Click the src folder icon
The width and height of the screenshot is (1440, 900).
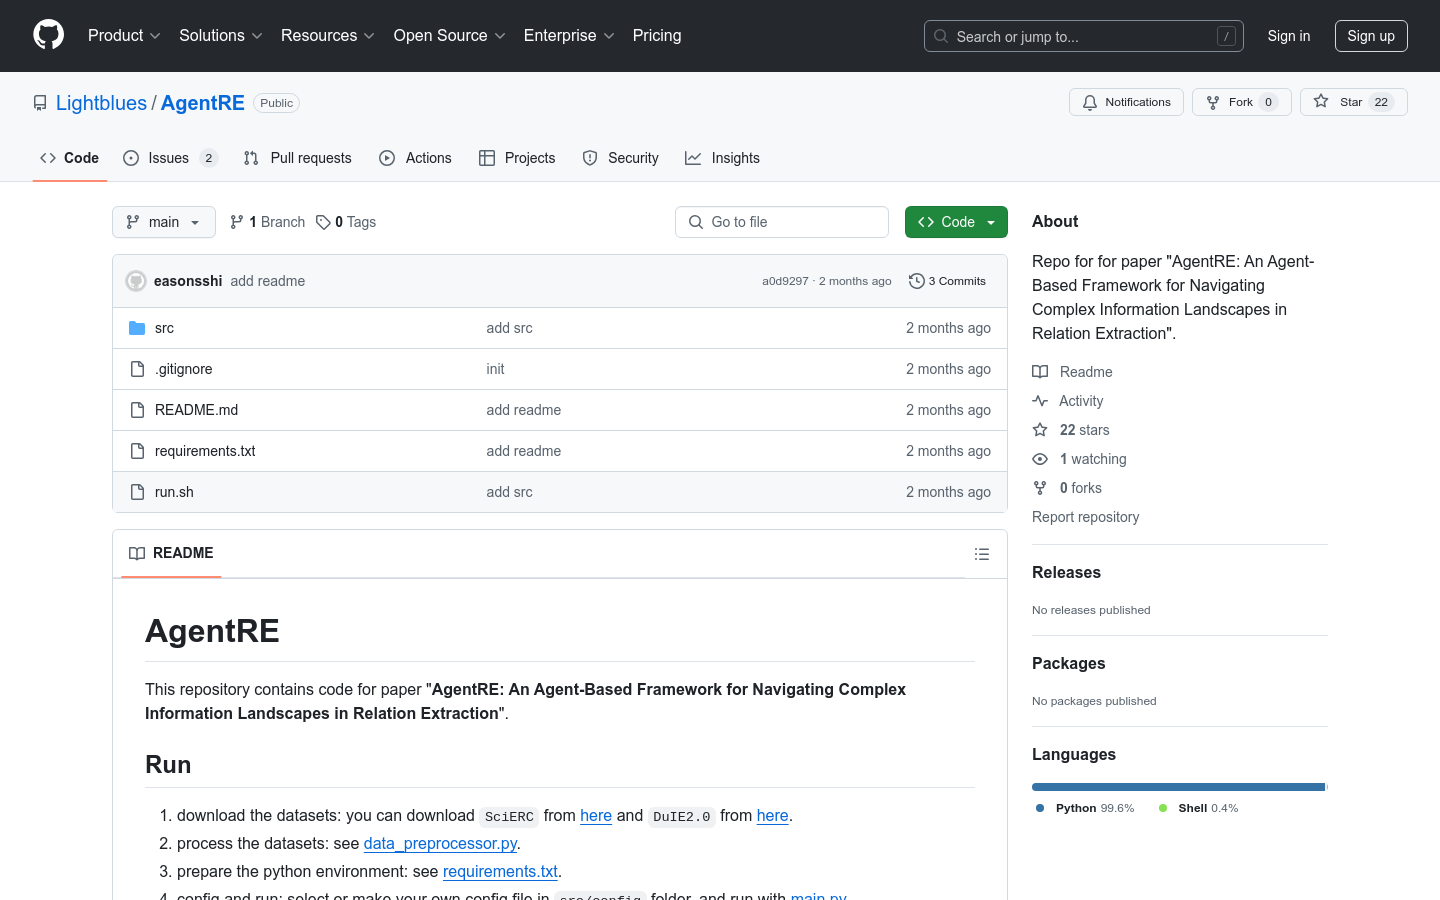(x=137, y=328)
